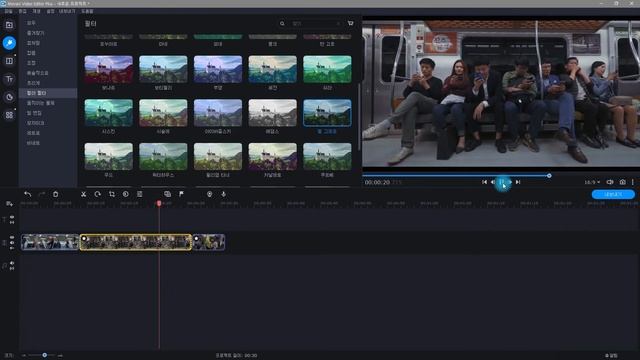Select the first clip on the video track
Image resolution: width=640 pixels, height=360 pixels.
[x=50, y=242]
